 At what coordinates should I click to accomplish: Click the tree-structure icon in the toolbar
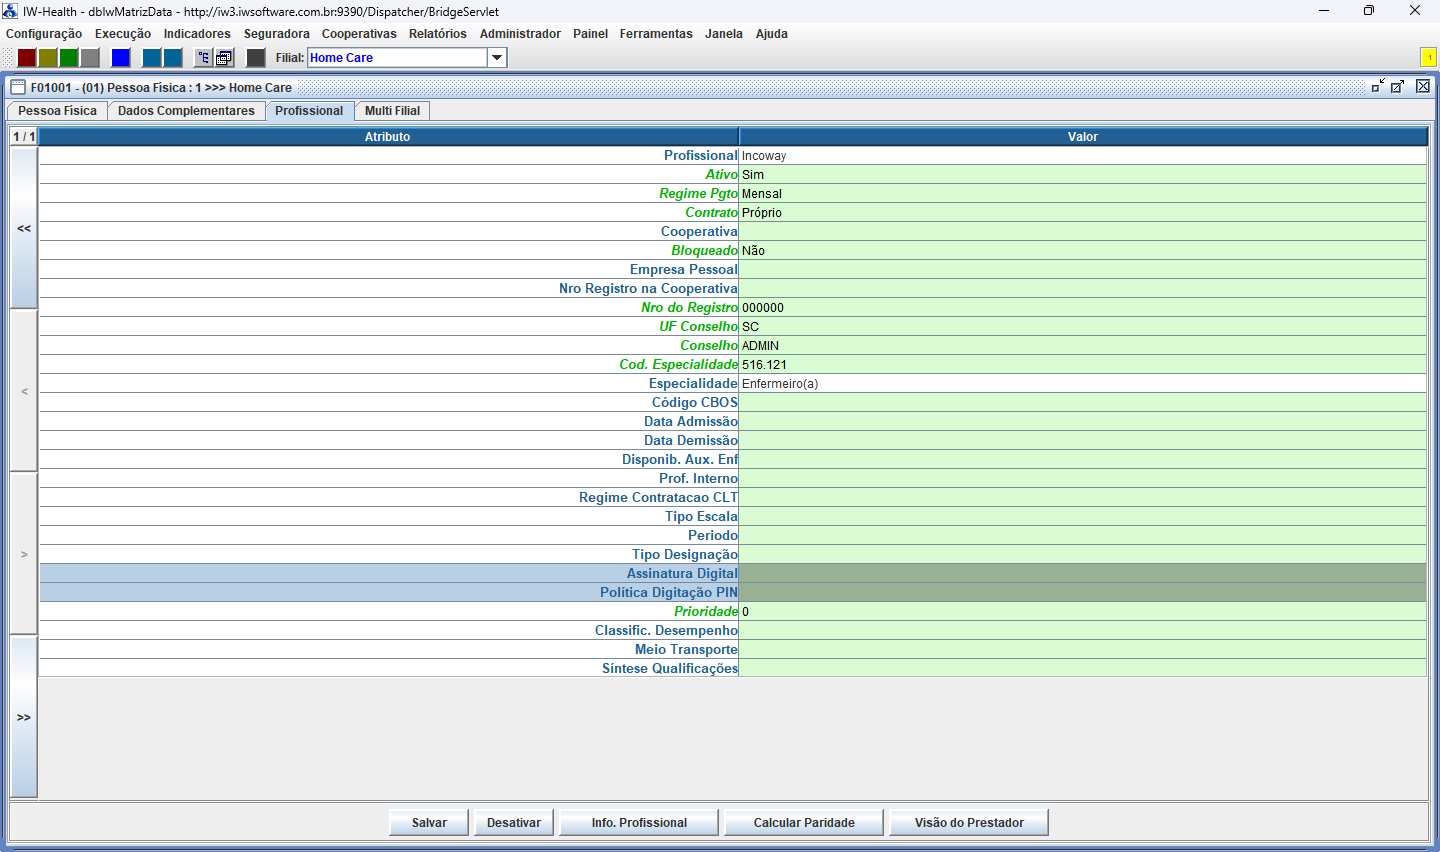(203, 58)
